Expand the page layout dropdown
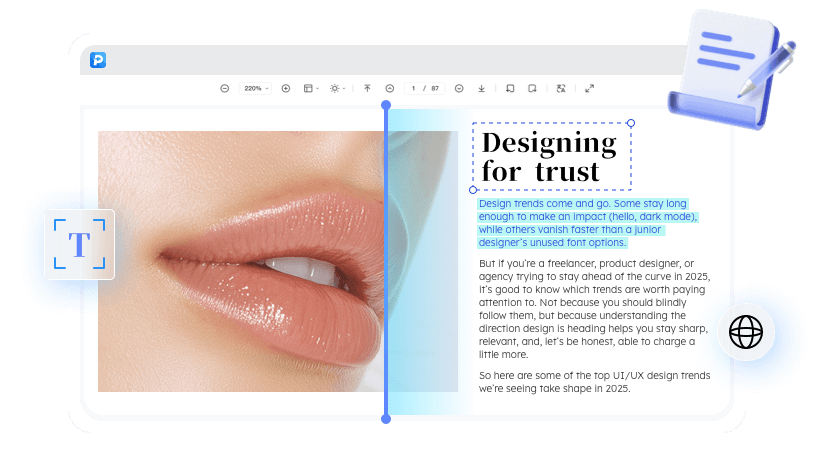This screenshot has width=828, height=464. pos(311,88)
